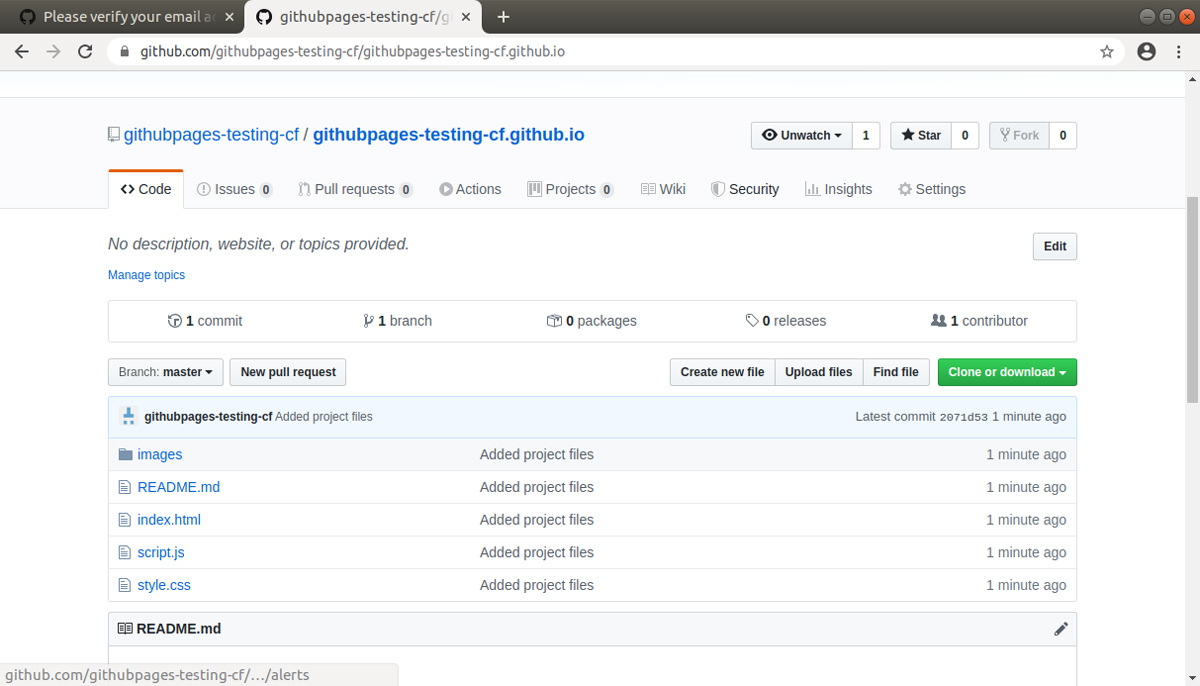Click the Security shield icon
The width and height of the screenshot is (1200, 686).
(x=717, y=188)
